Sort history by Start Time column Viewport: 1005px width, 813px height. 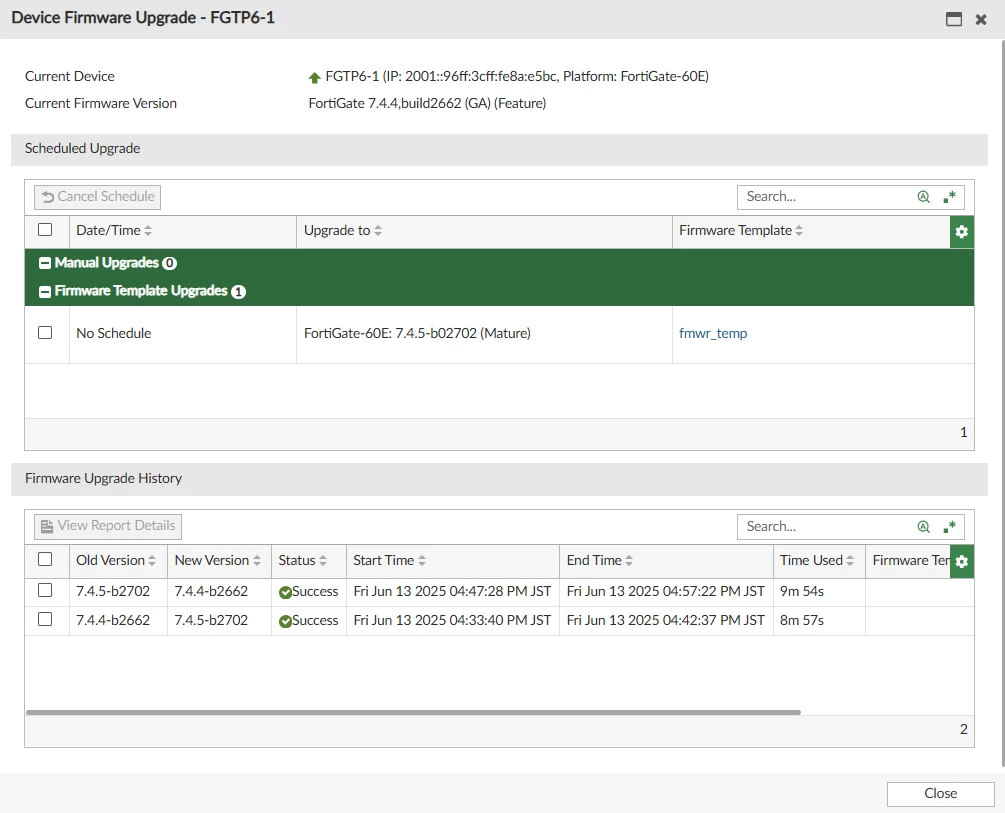(389, 560)
